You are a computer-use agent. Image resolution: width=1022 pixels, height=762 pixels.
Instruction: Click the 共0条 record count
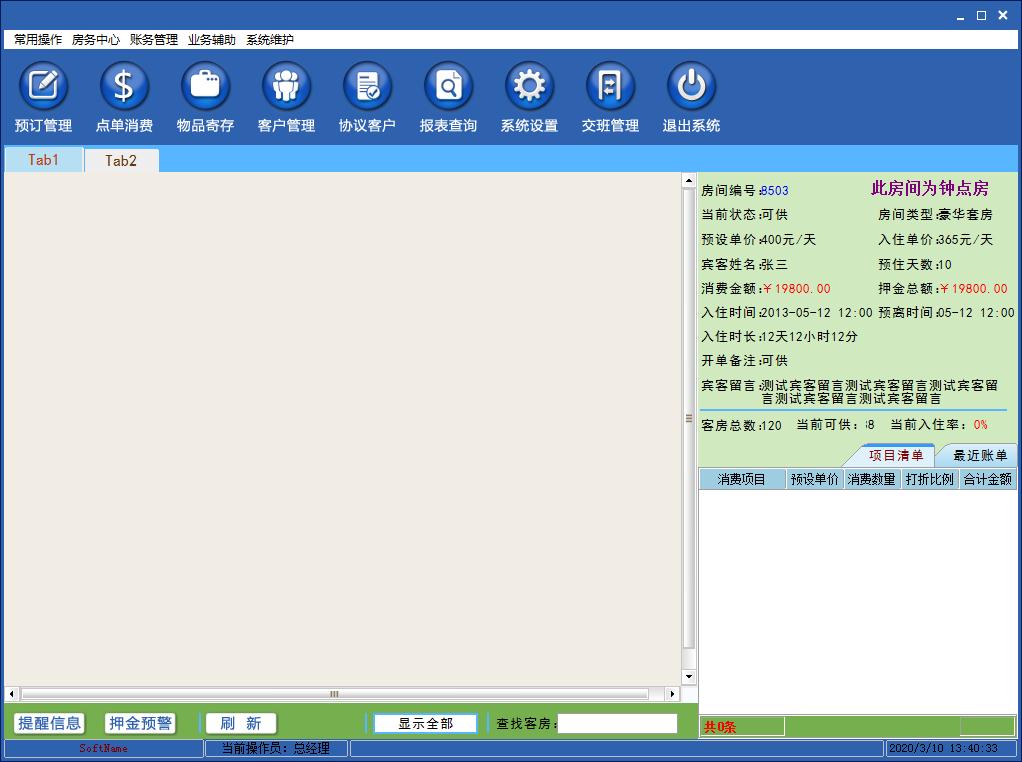coord(720,727)
